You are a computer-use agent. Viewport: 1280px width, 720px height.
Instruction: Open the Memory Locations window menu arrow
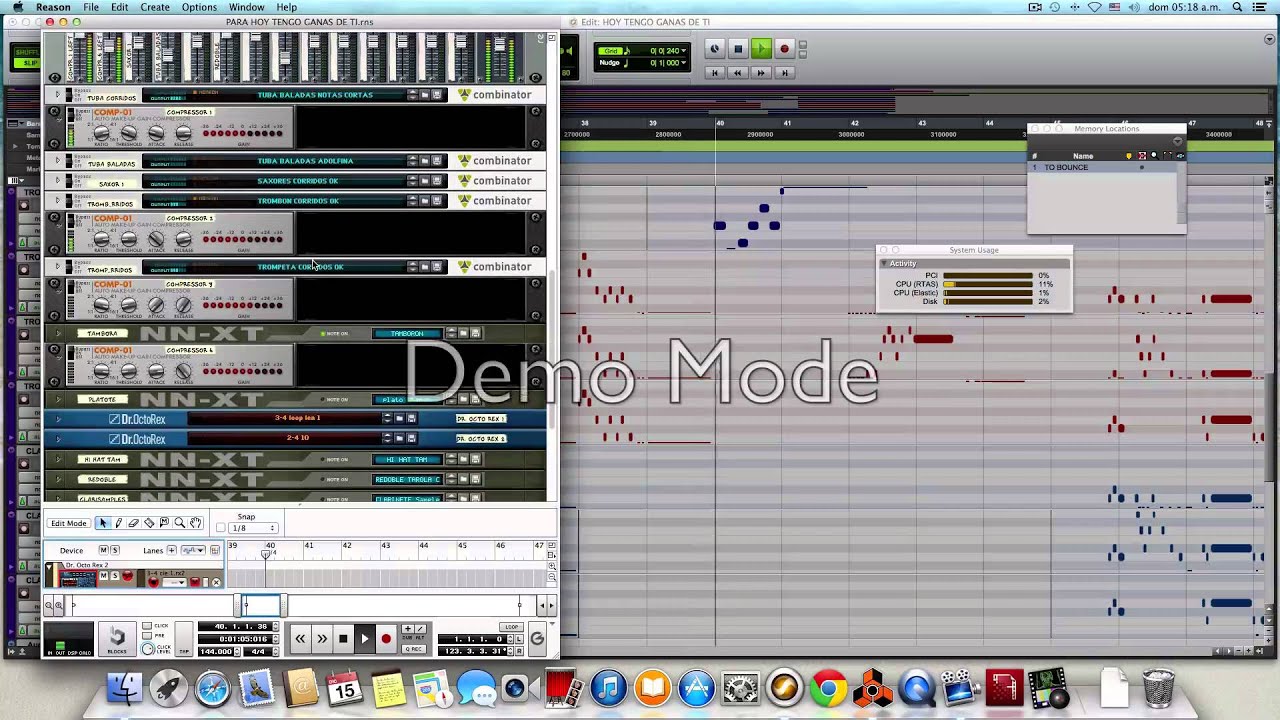coord(1177,141)
